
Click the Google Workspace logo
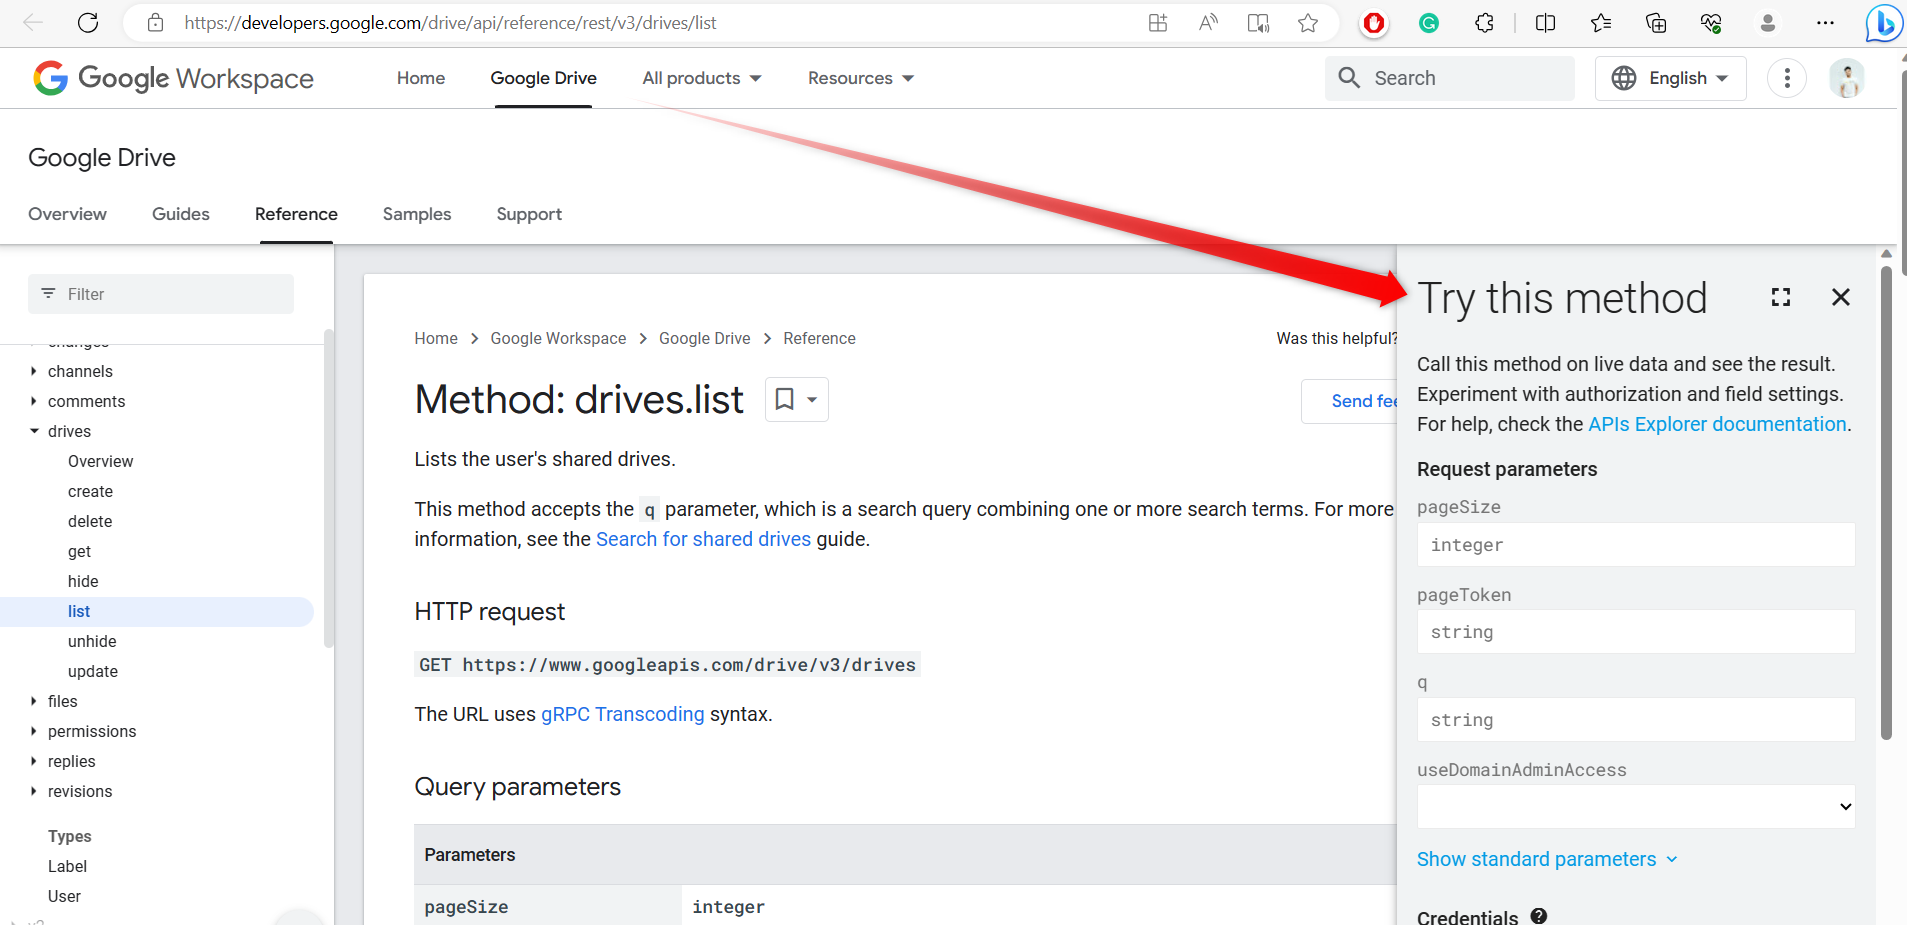coord(173,78)
